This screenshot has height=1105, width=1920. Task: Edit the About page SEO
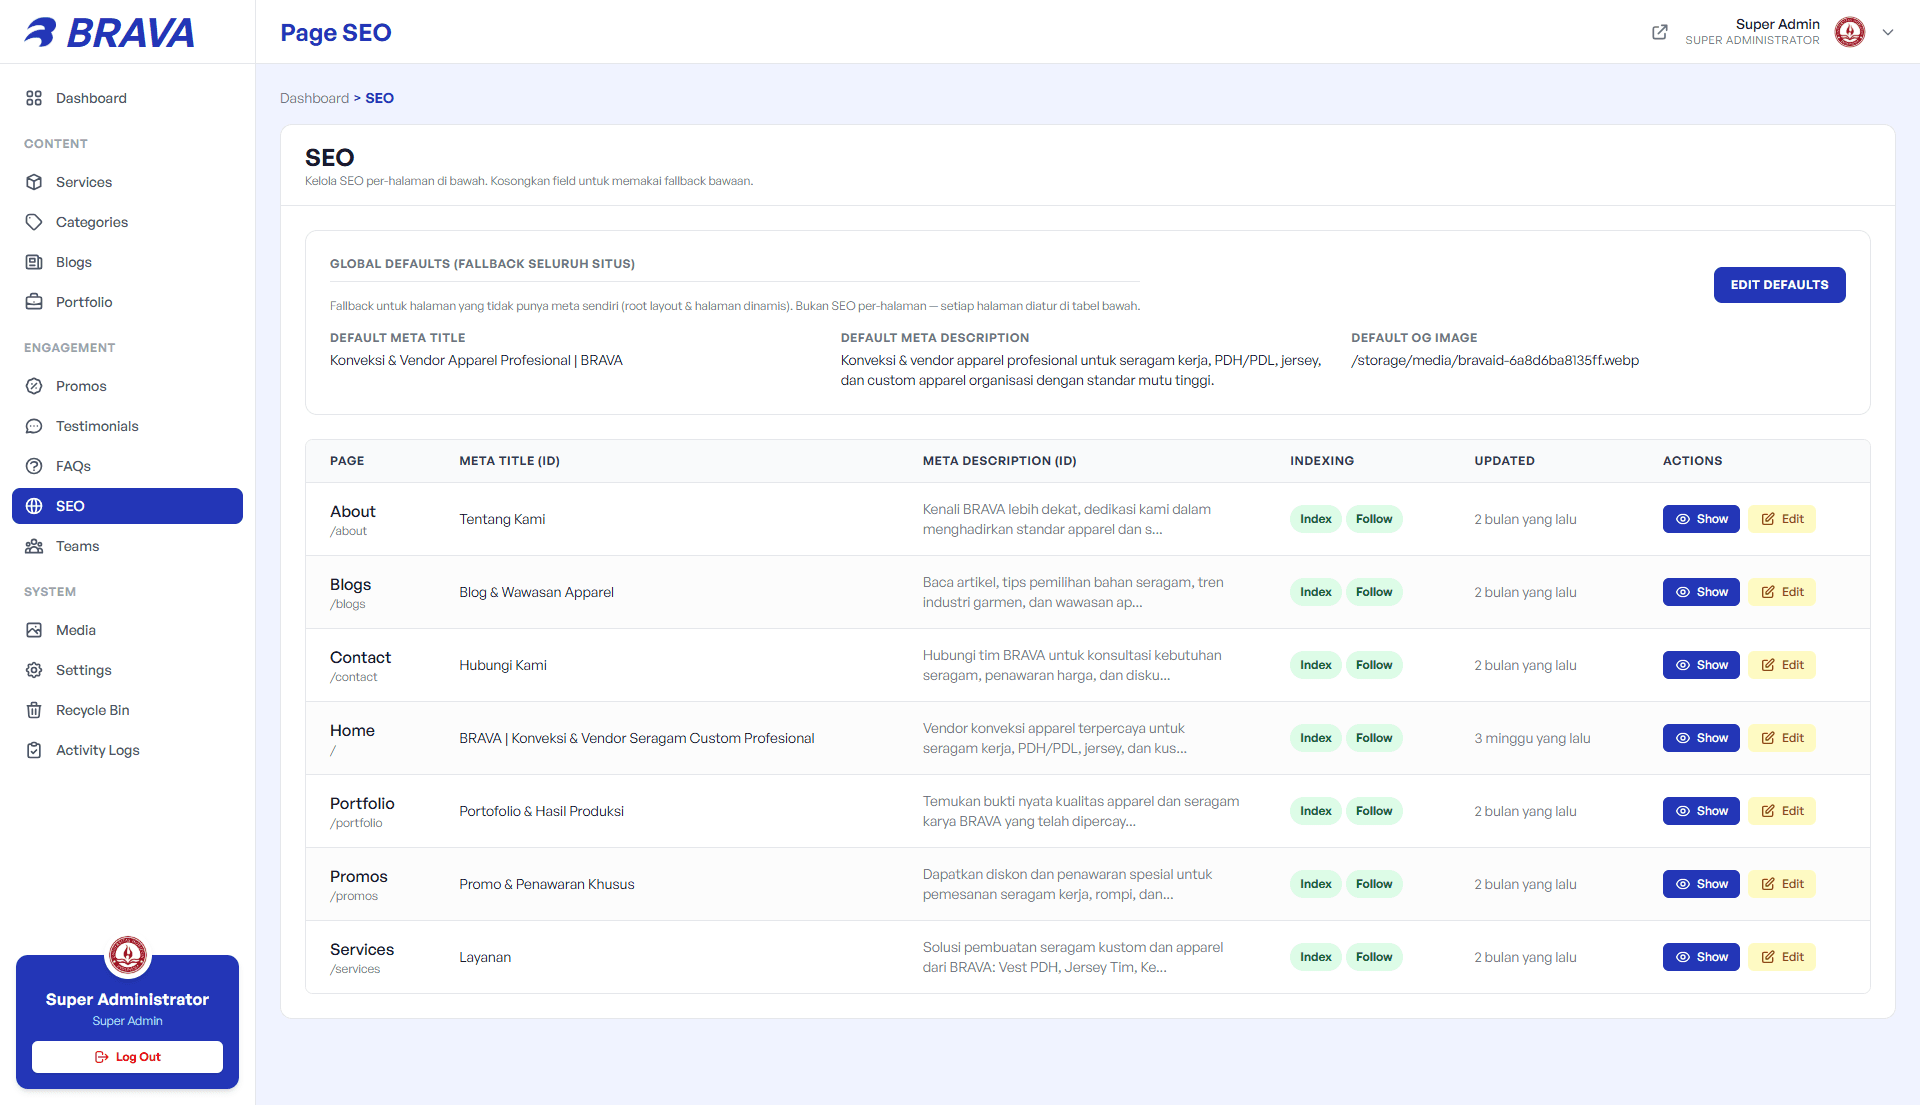tap(1782, 519)
